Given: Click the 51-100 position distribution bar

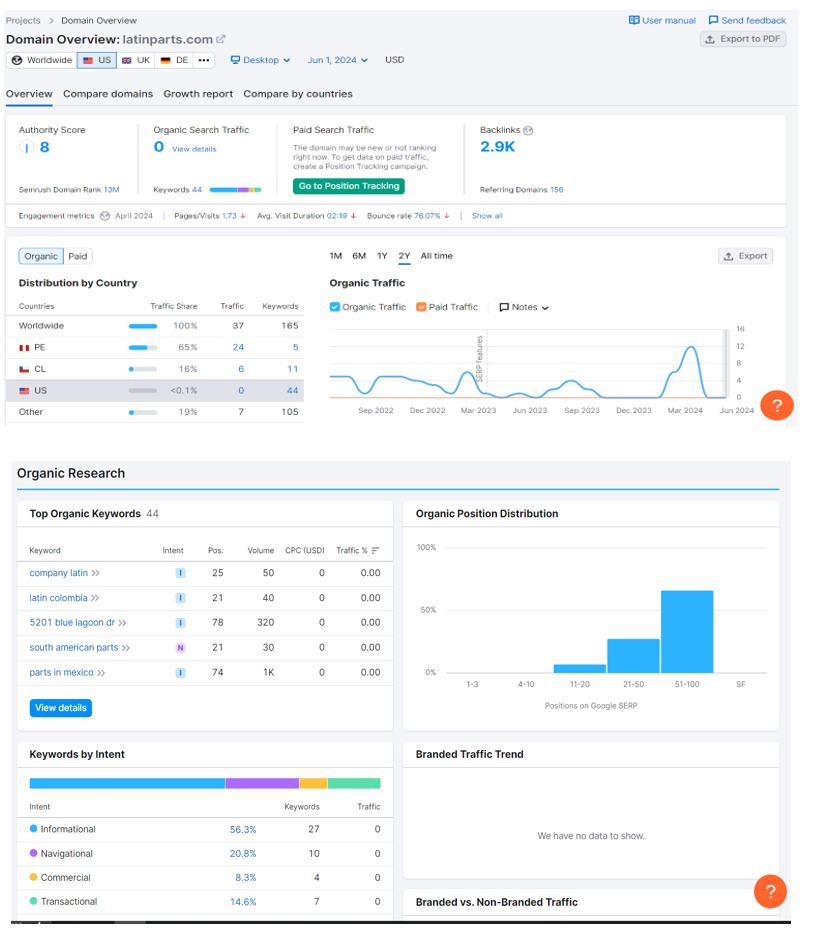Looking at the screenshot, I should coord(687,631).
